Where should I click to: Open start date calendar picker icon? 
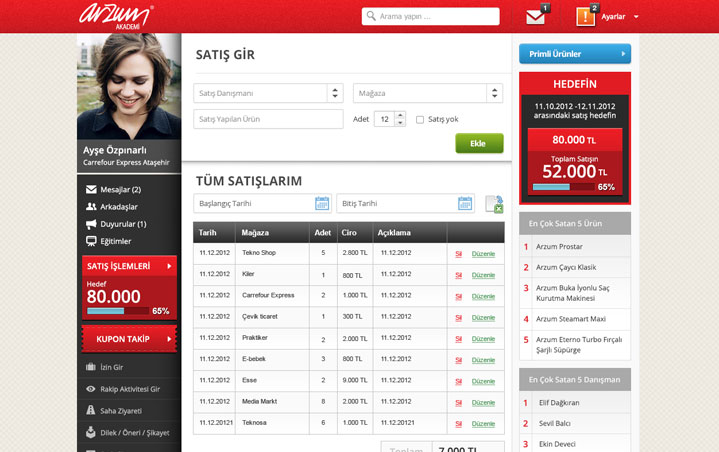pos(322,203)
